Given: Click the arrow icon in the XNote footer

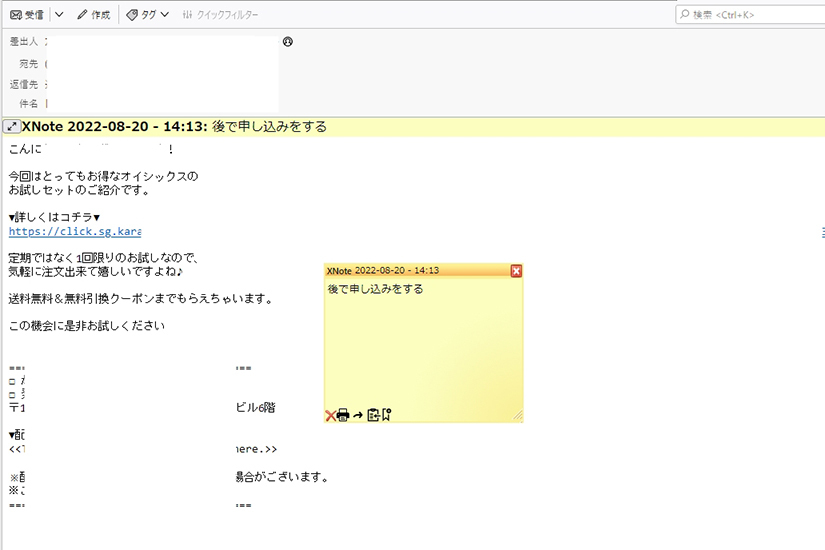Looking at the screenshot, I should [358, 415].
